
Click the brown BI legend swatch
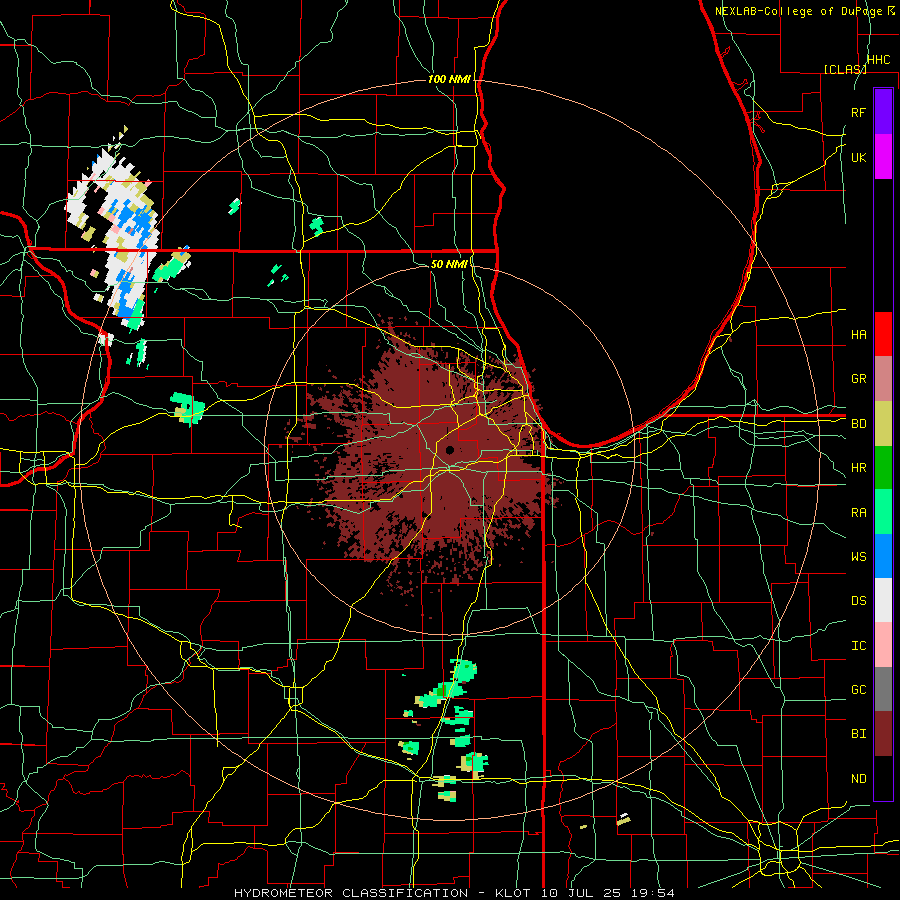point(883,734)
